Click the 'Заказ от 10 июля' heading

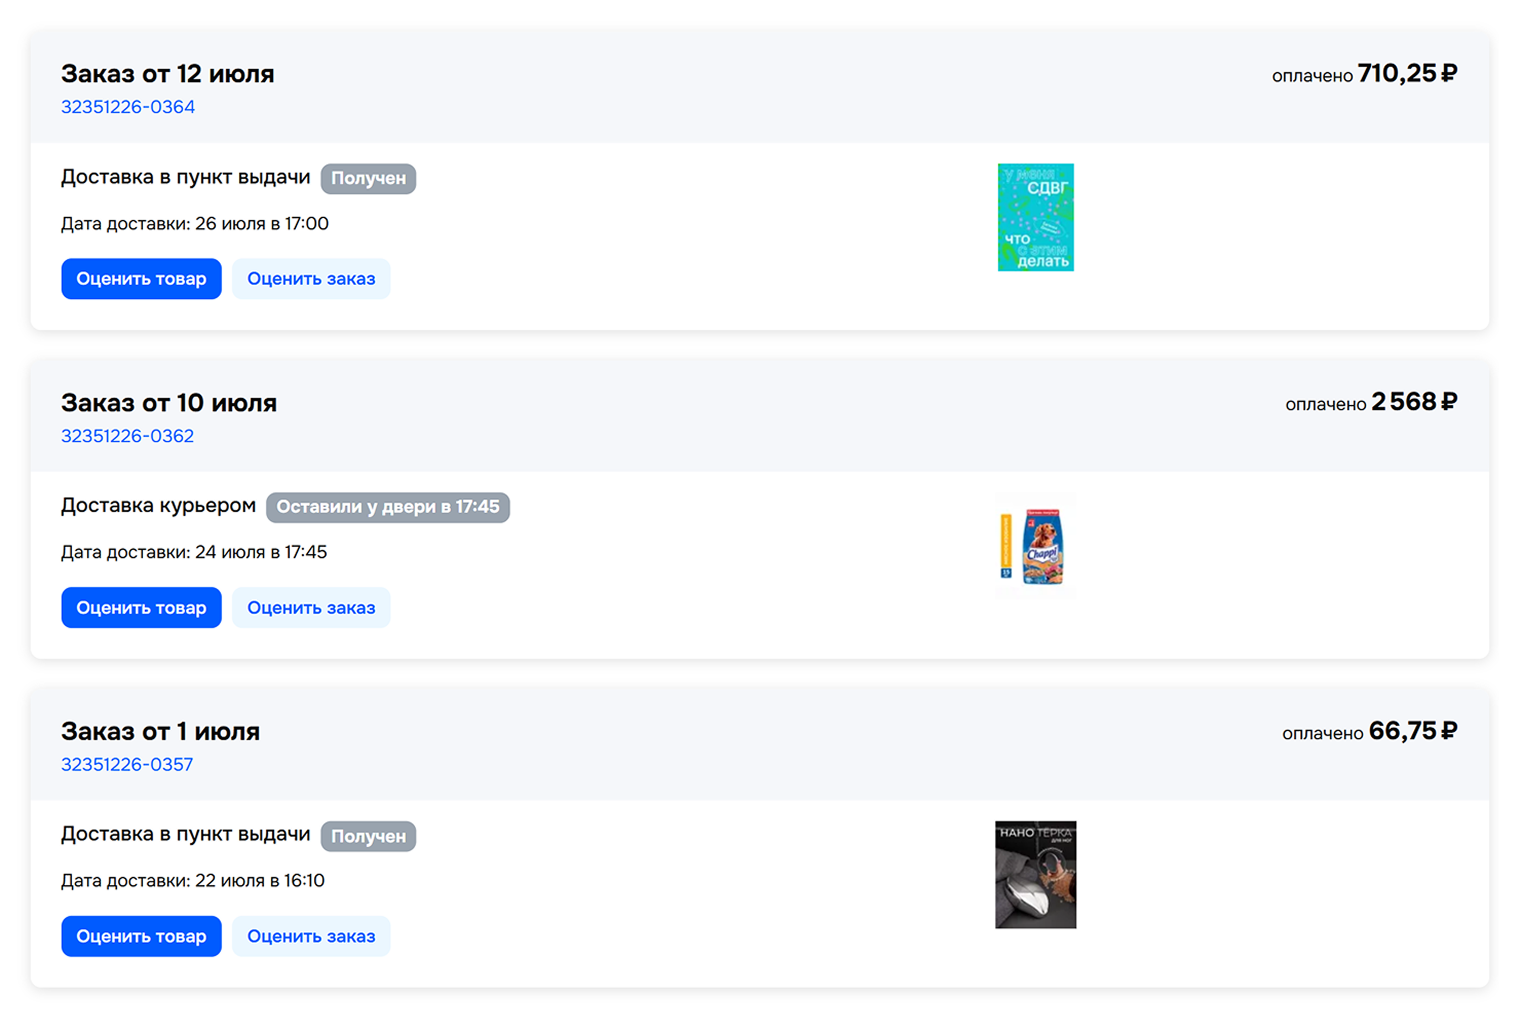point(169,403)
